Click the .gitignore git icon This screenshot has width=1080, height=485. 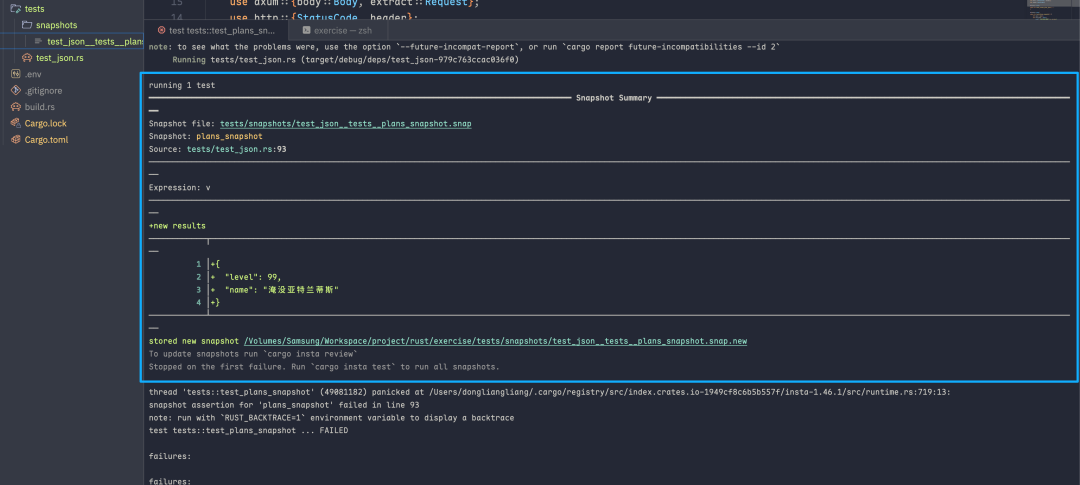pyautogui.click(x=15, y=90)
